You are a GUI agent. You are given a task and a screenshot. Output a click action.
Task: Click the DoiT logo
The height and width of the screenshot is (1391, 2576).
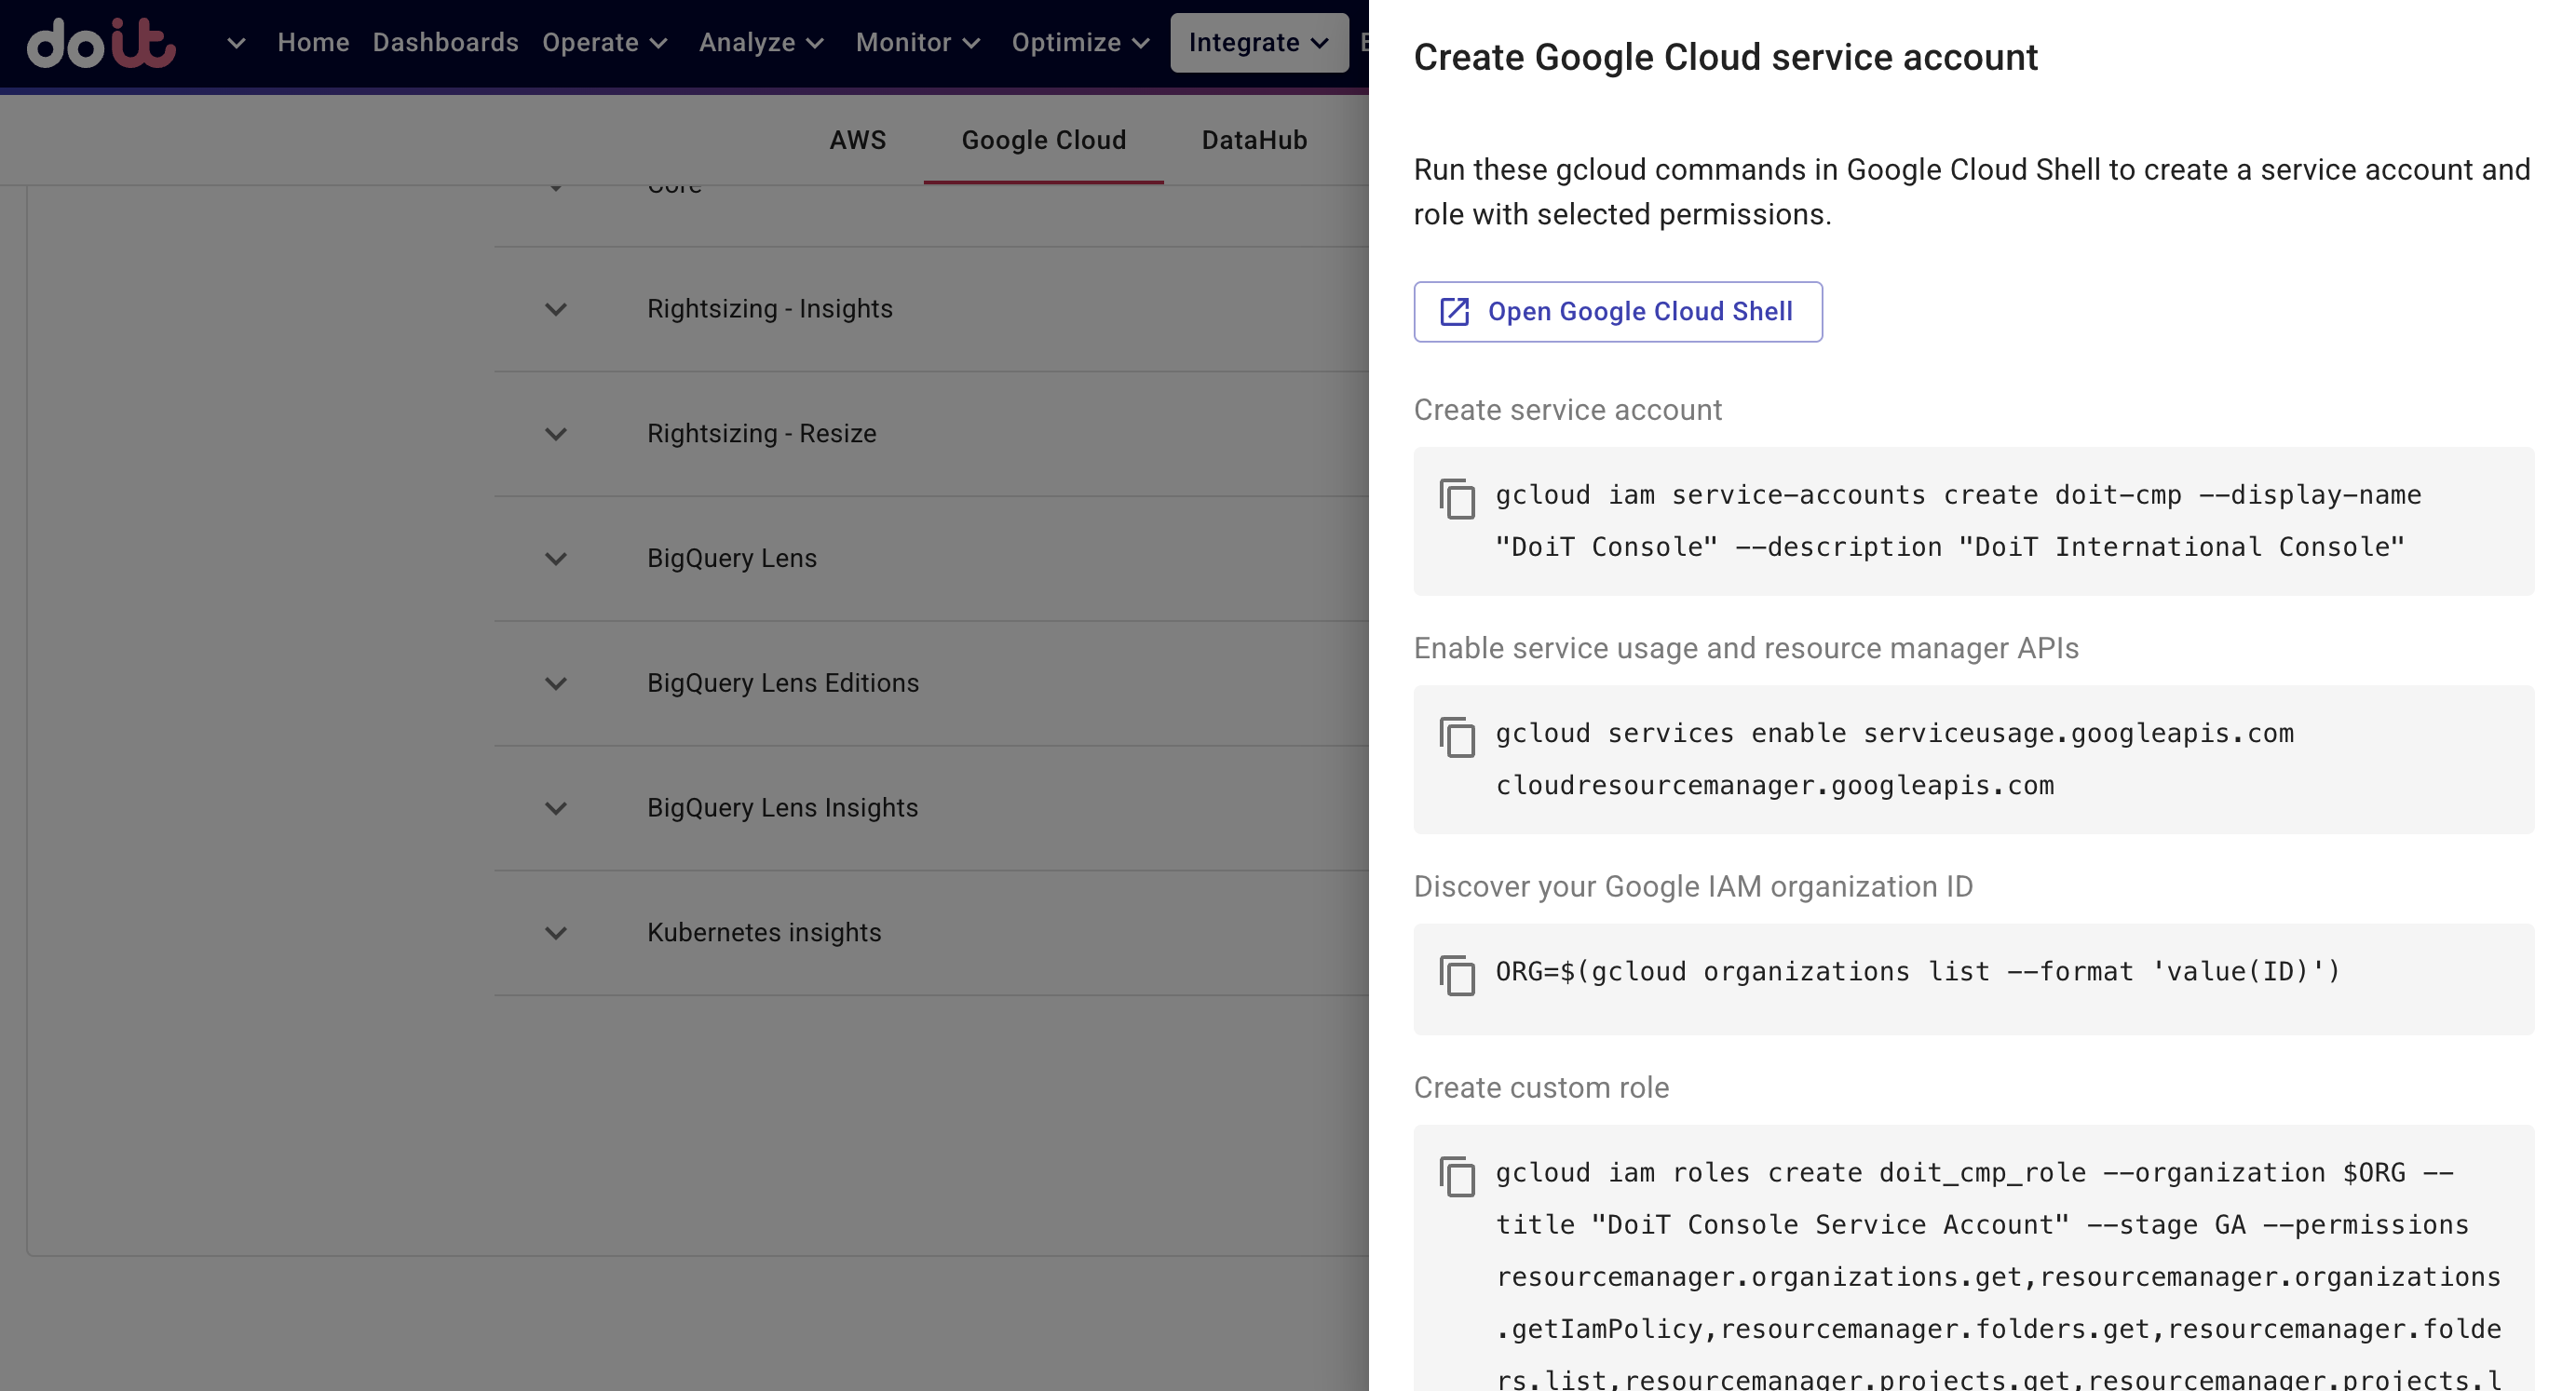pos(101,43)
